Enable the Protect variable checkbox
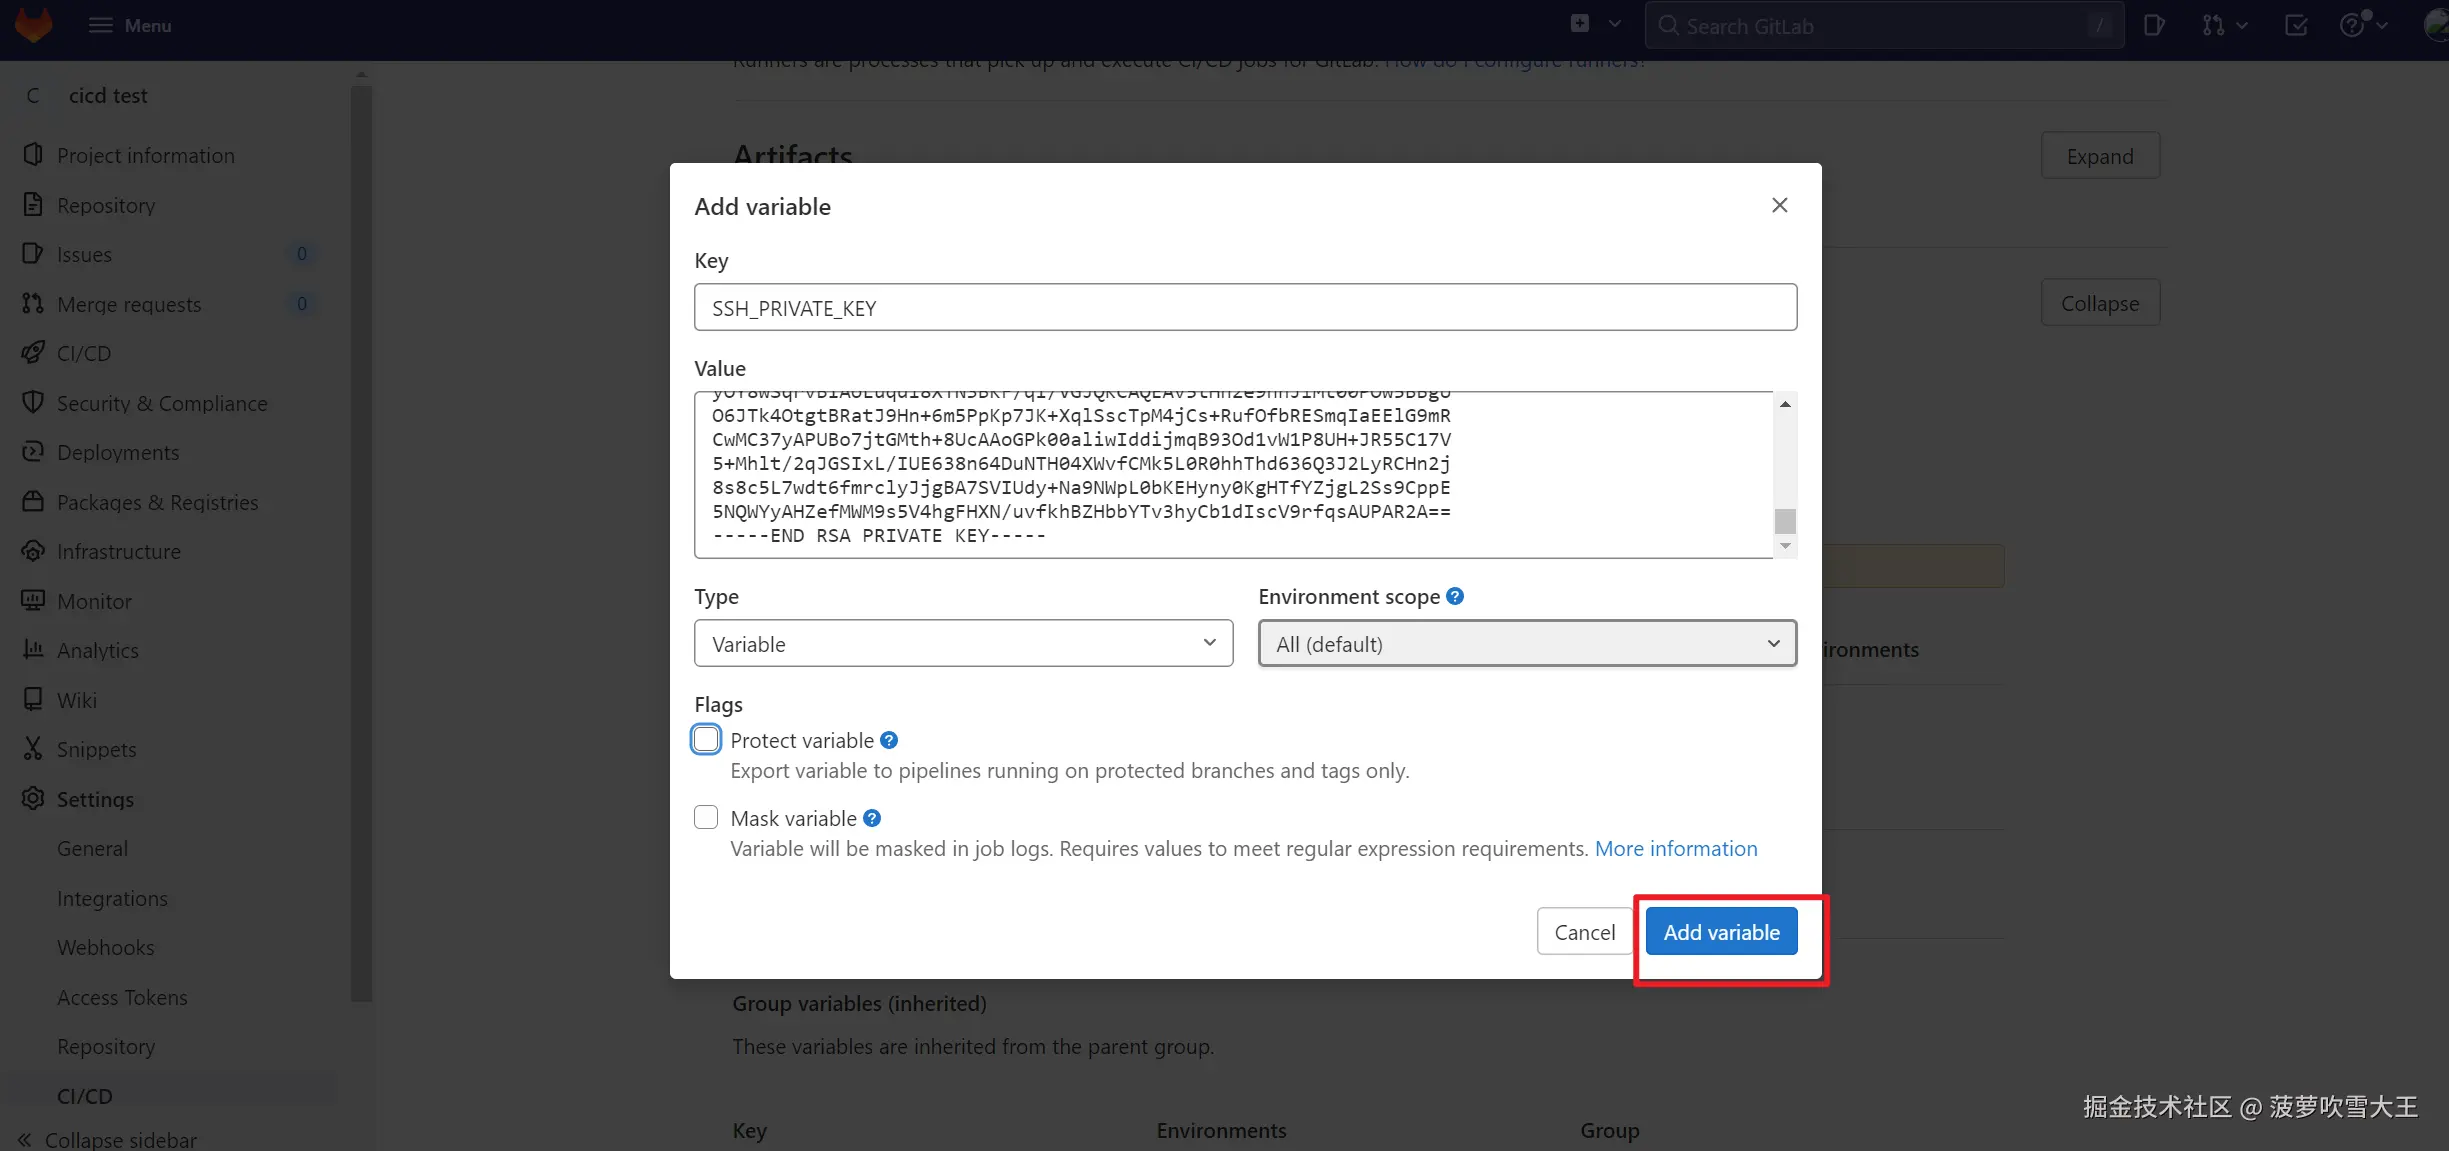The height and width of the screenshot is (1151, 2449). (x=706, y=740)
